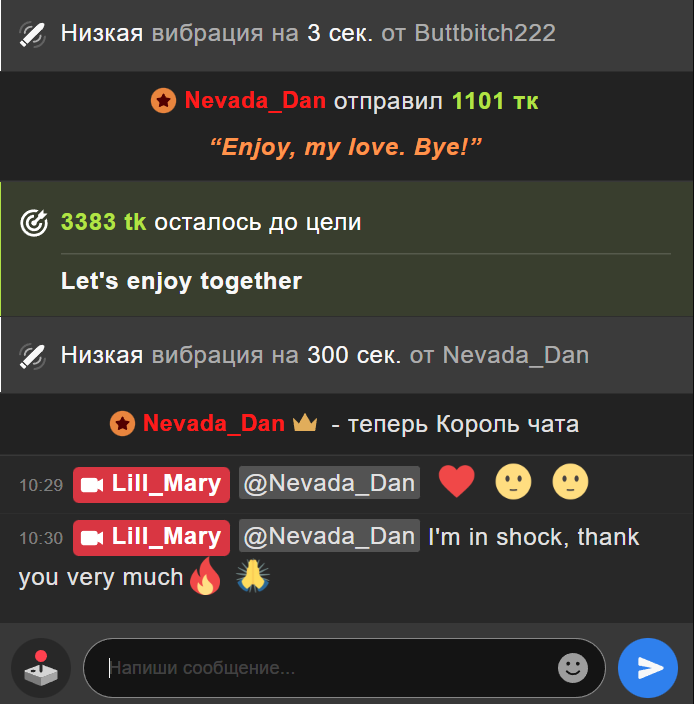Click Nevada_Dan in King of chat notice

214,423
